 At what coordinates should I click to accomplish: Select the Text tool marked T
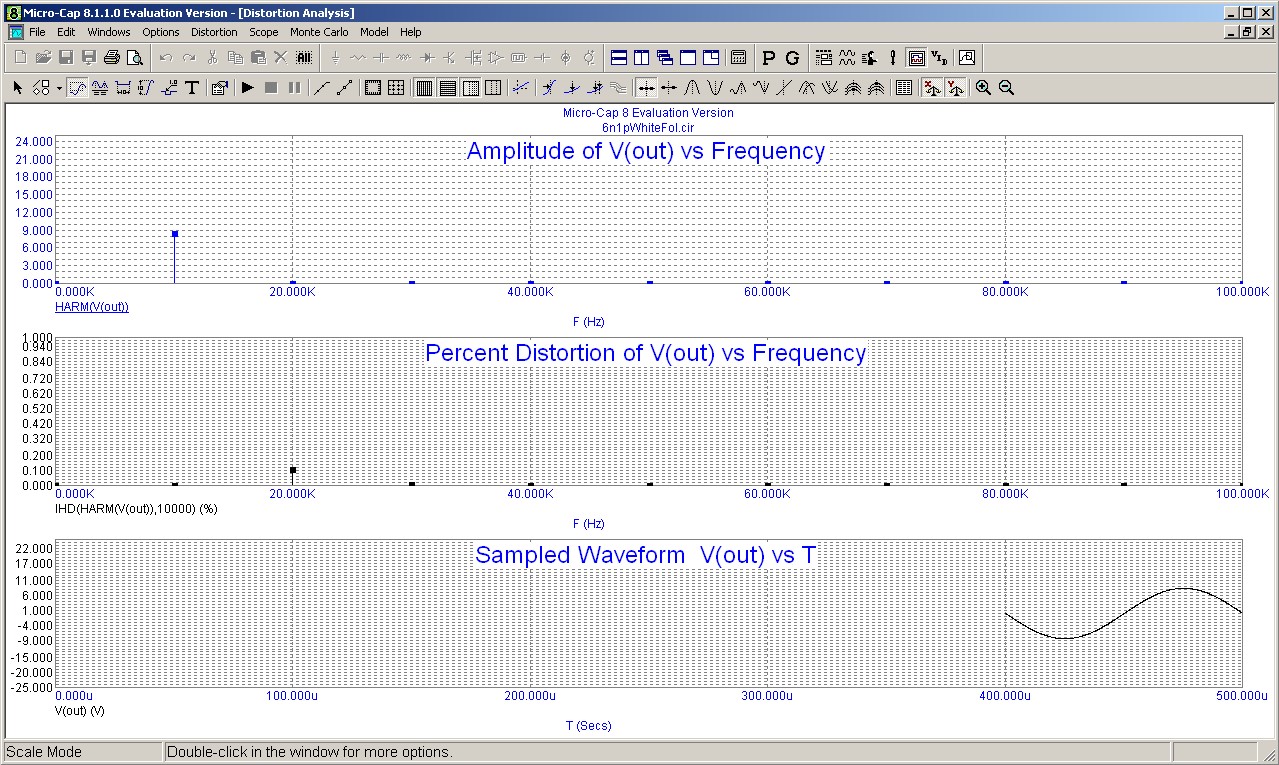pyautogui.click(x=192, y=88)
